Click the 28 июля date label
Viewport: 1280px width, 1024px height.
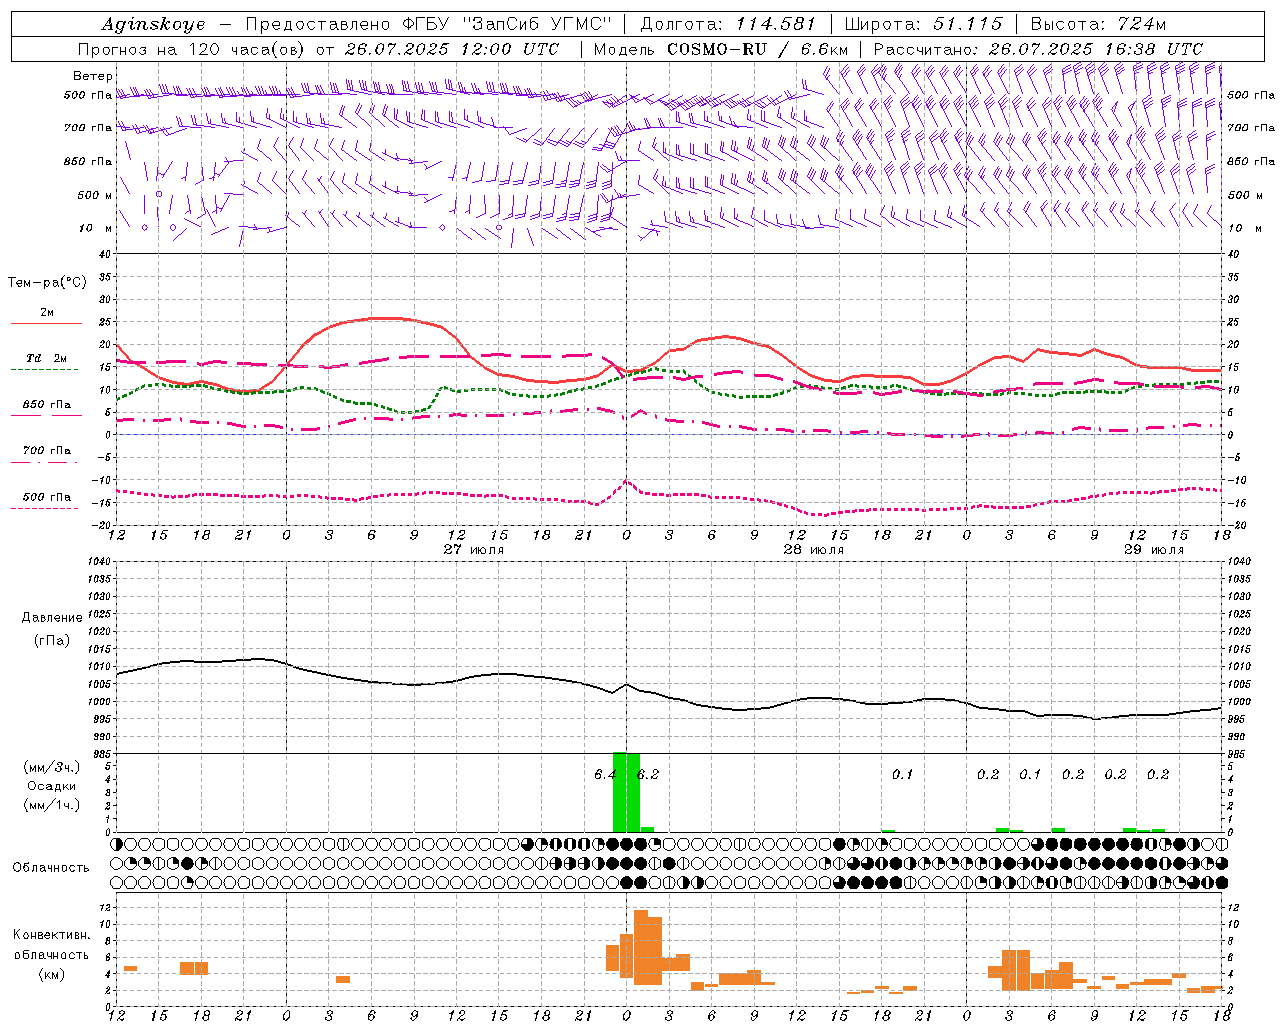click(x=813, y=550)
